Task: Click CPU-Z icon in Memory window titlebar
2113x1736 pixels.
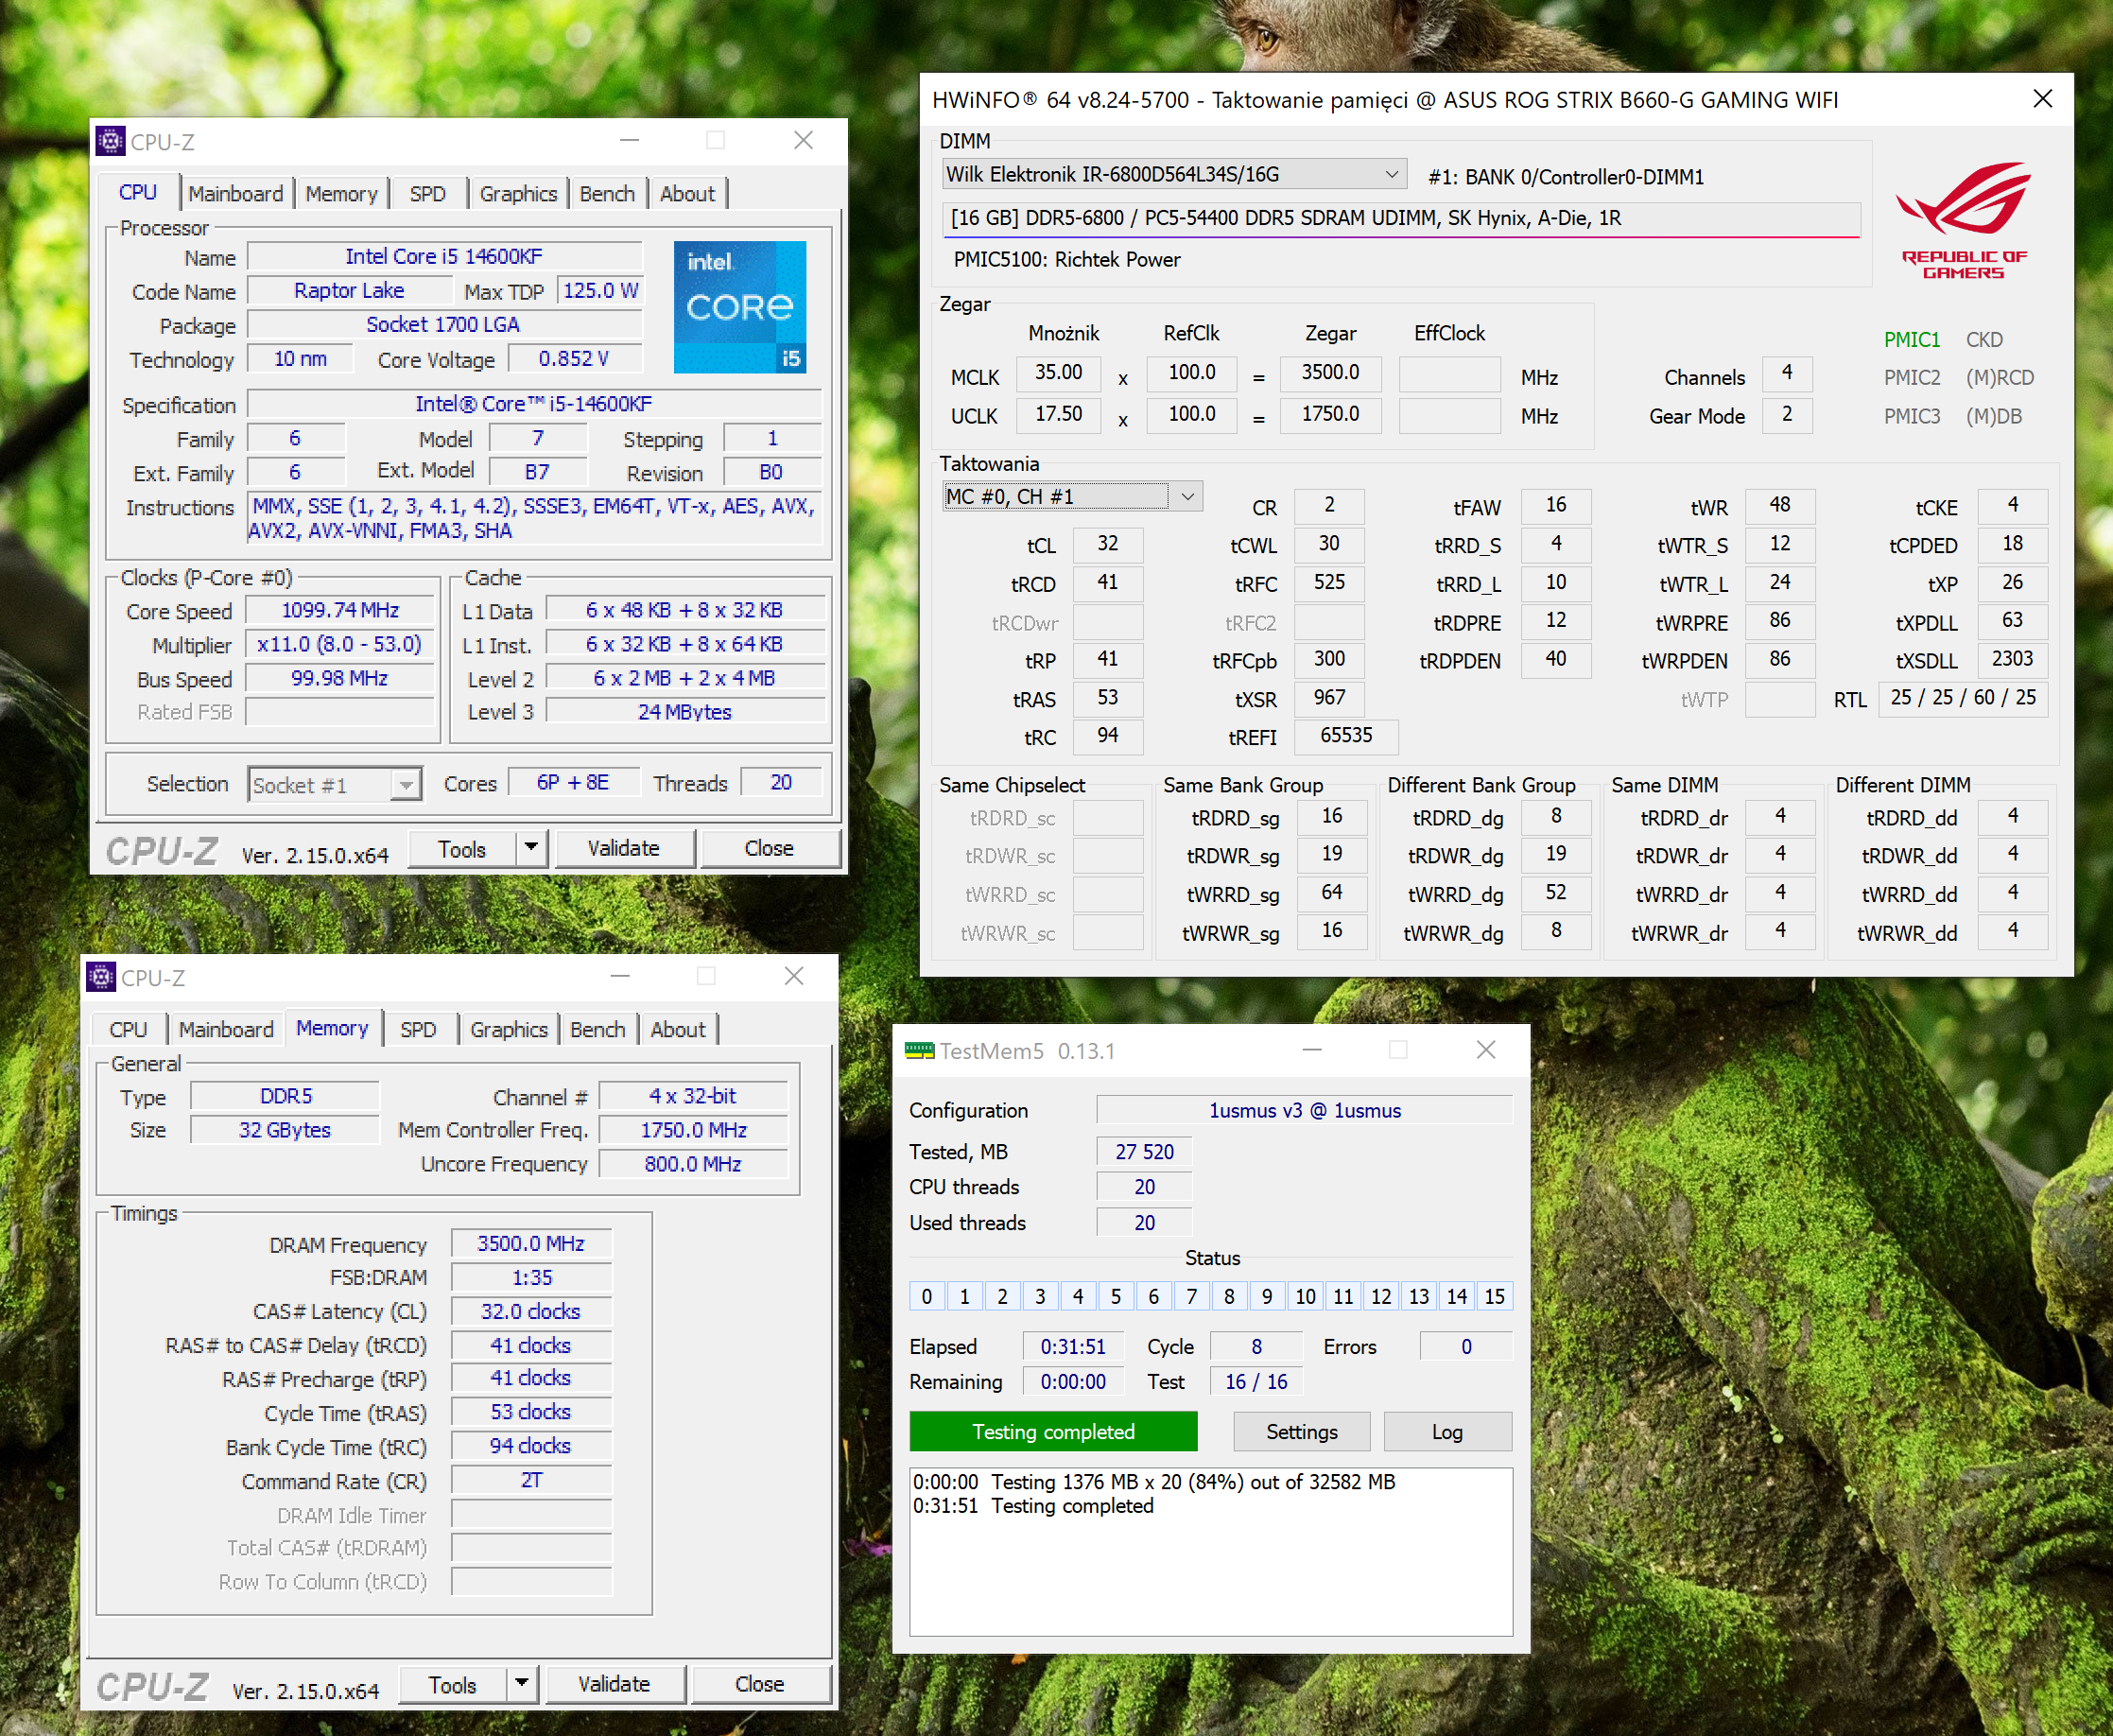Action: tap(101, 977)
